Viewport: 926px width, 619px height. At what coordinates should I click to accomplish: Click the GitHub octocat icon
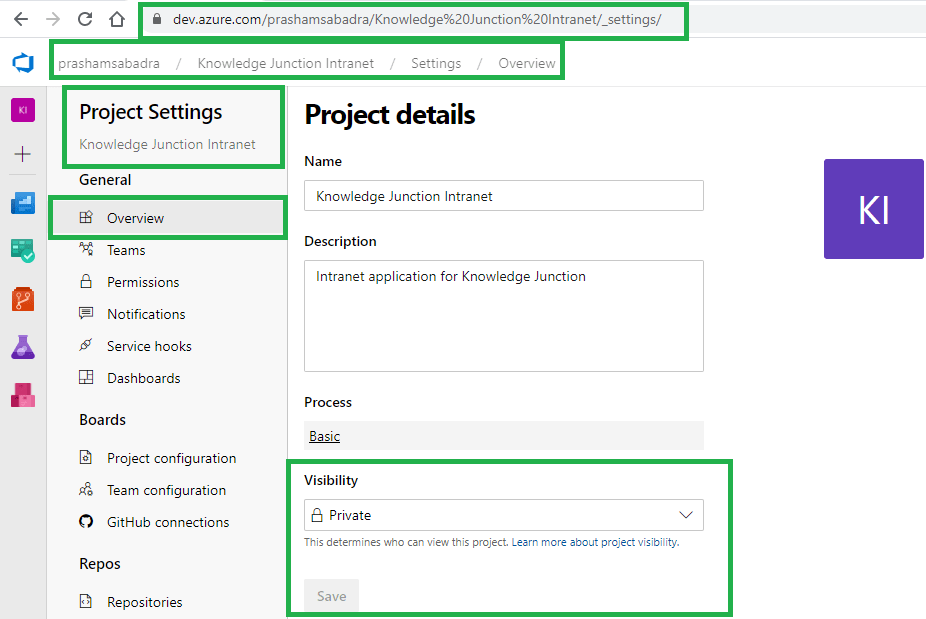(x=86, y=521)
